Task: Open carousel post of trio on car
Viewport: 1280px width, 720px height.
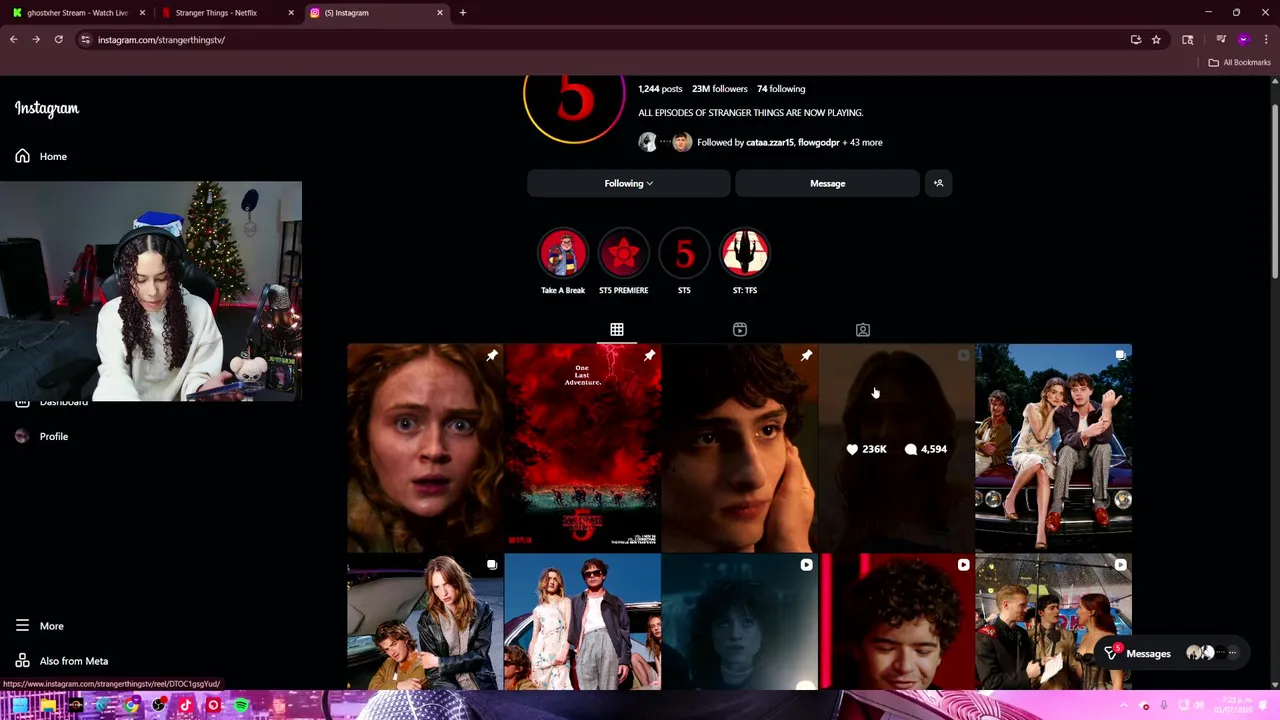Action: click(1053, 448)
